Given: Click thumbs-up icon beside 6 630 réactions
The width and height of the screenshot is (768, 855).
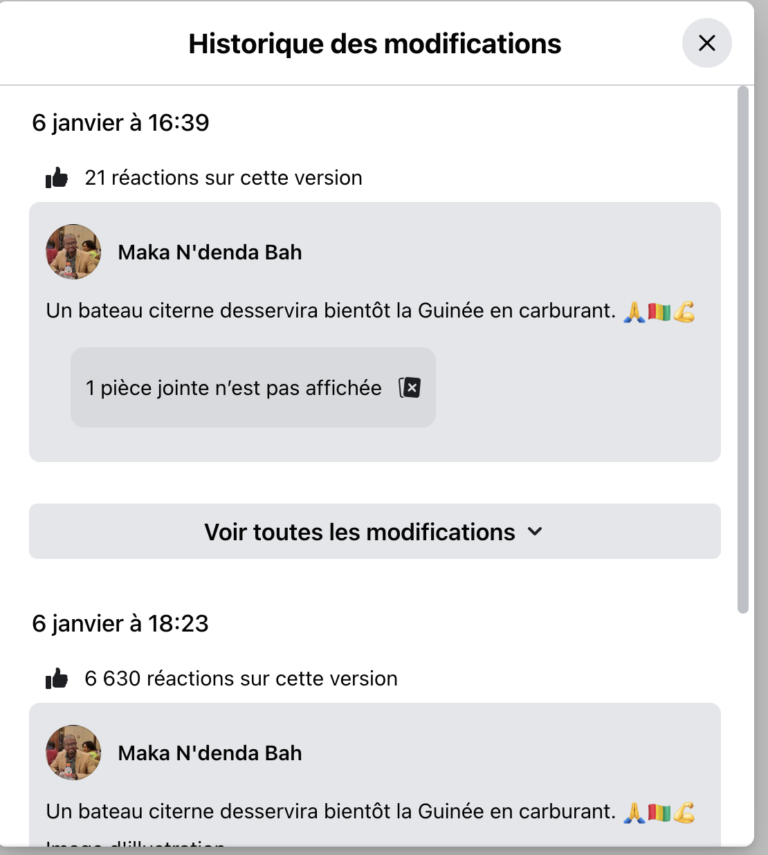Looking at the screenshot, I should 57,678.
